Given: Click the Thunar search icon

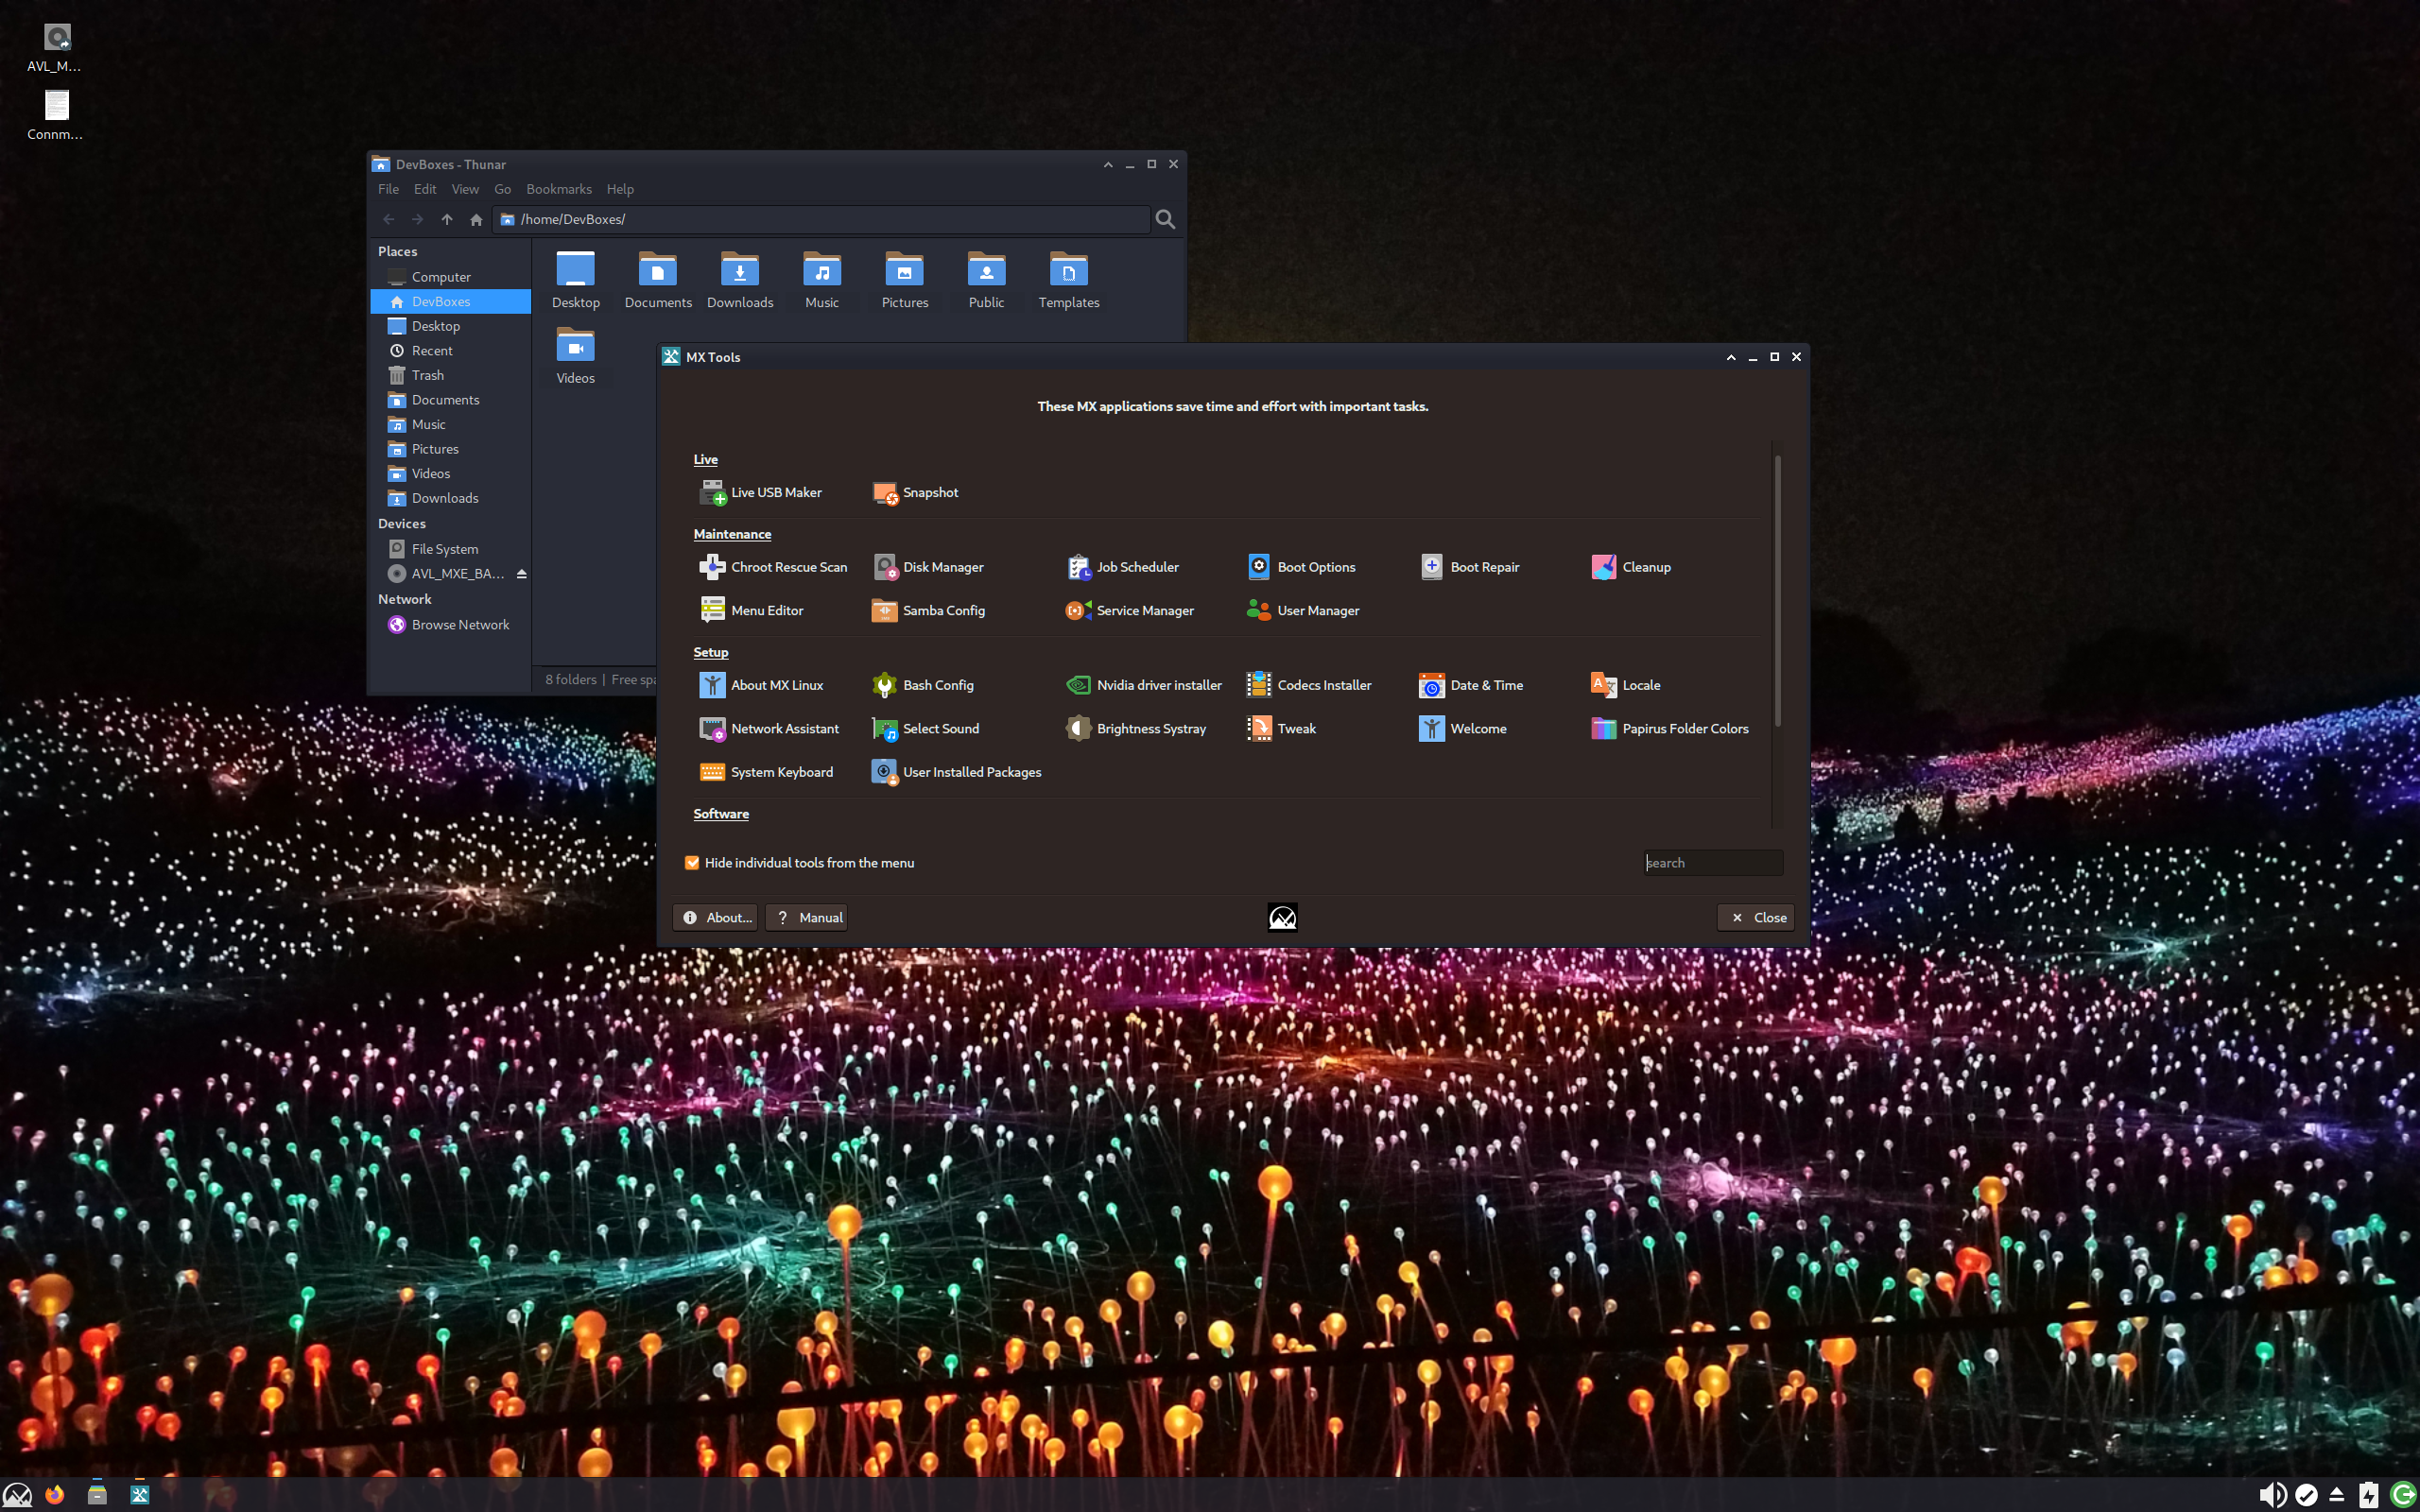Looking at the screenshot, I should 1165,219.
